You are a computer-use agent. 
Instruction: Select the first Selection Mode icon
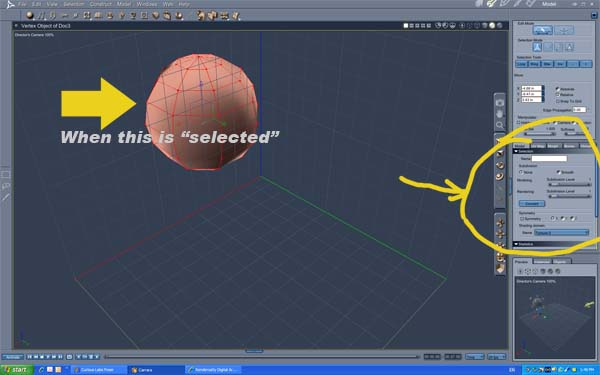537,47
